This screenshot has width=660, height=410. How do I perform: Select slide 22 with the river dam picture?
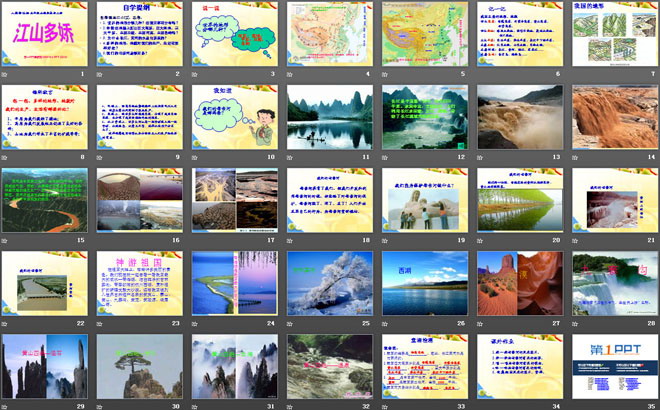(45, 284)
